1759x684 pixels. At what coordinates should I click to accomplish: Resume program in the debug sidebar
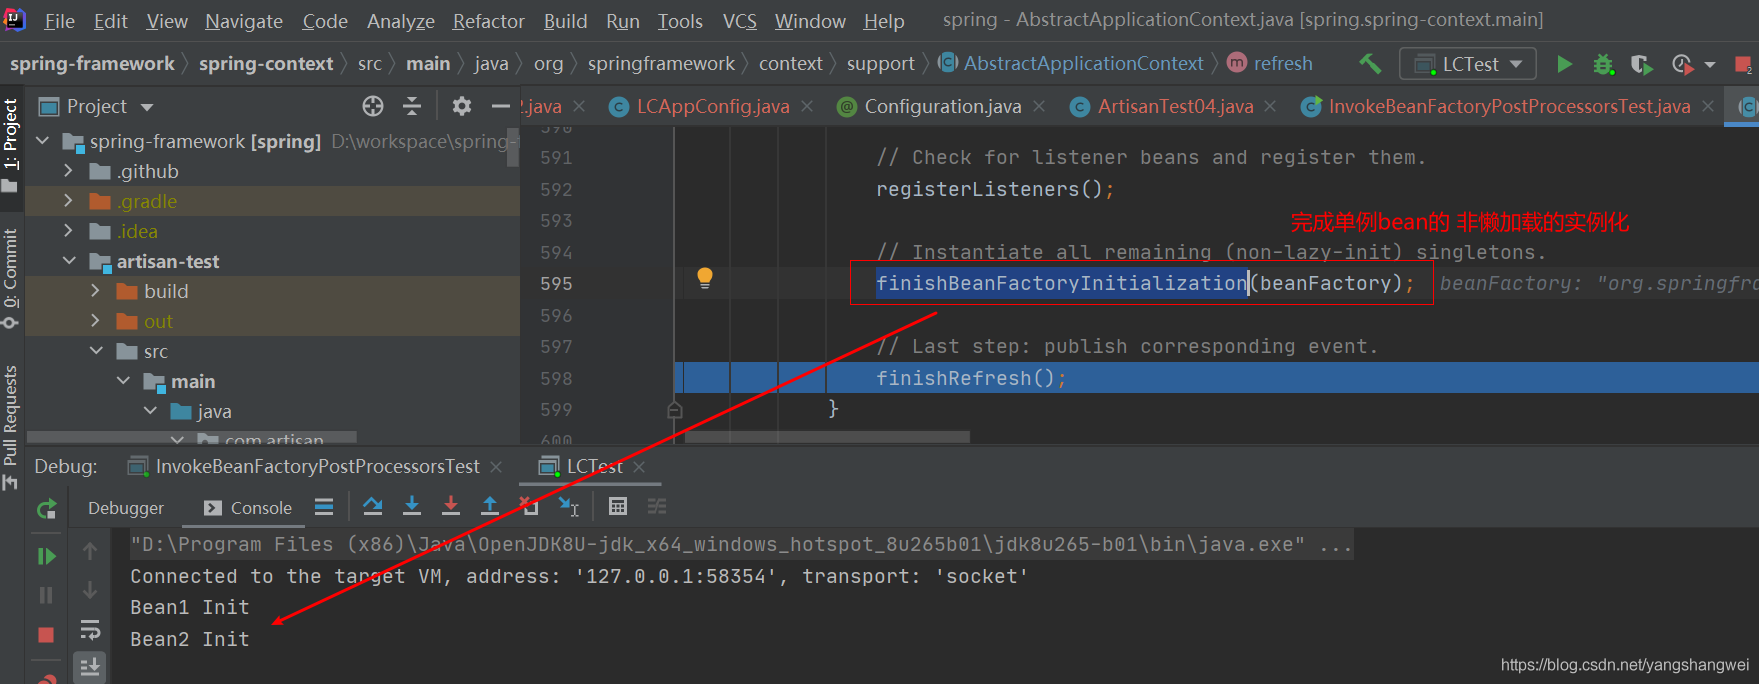pos(46,556)
